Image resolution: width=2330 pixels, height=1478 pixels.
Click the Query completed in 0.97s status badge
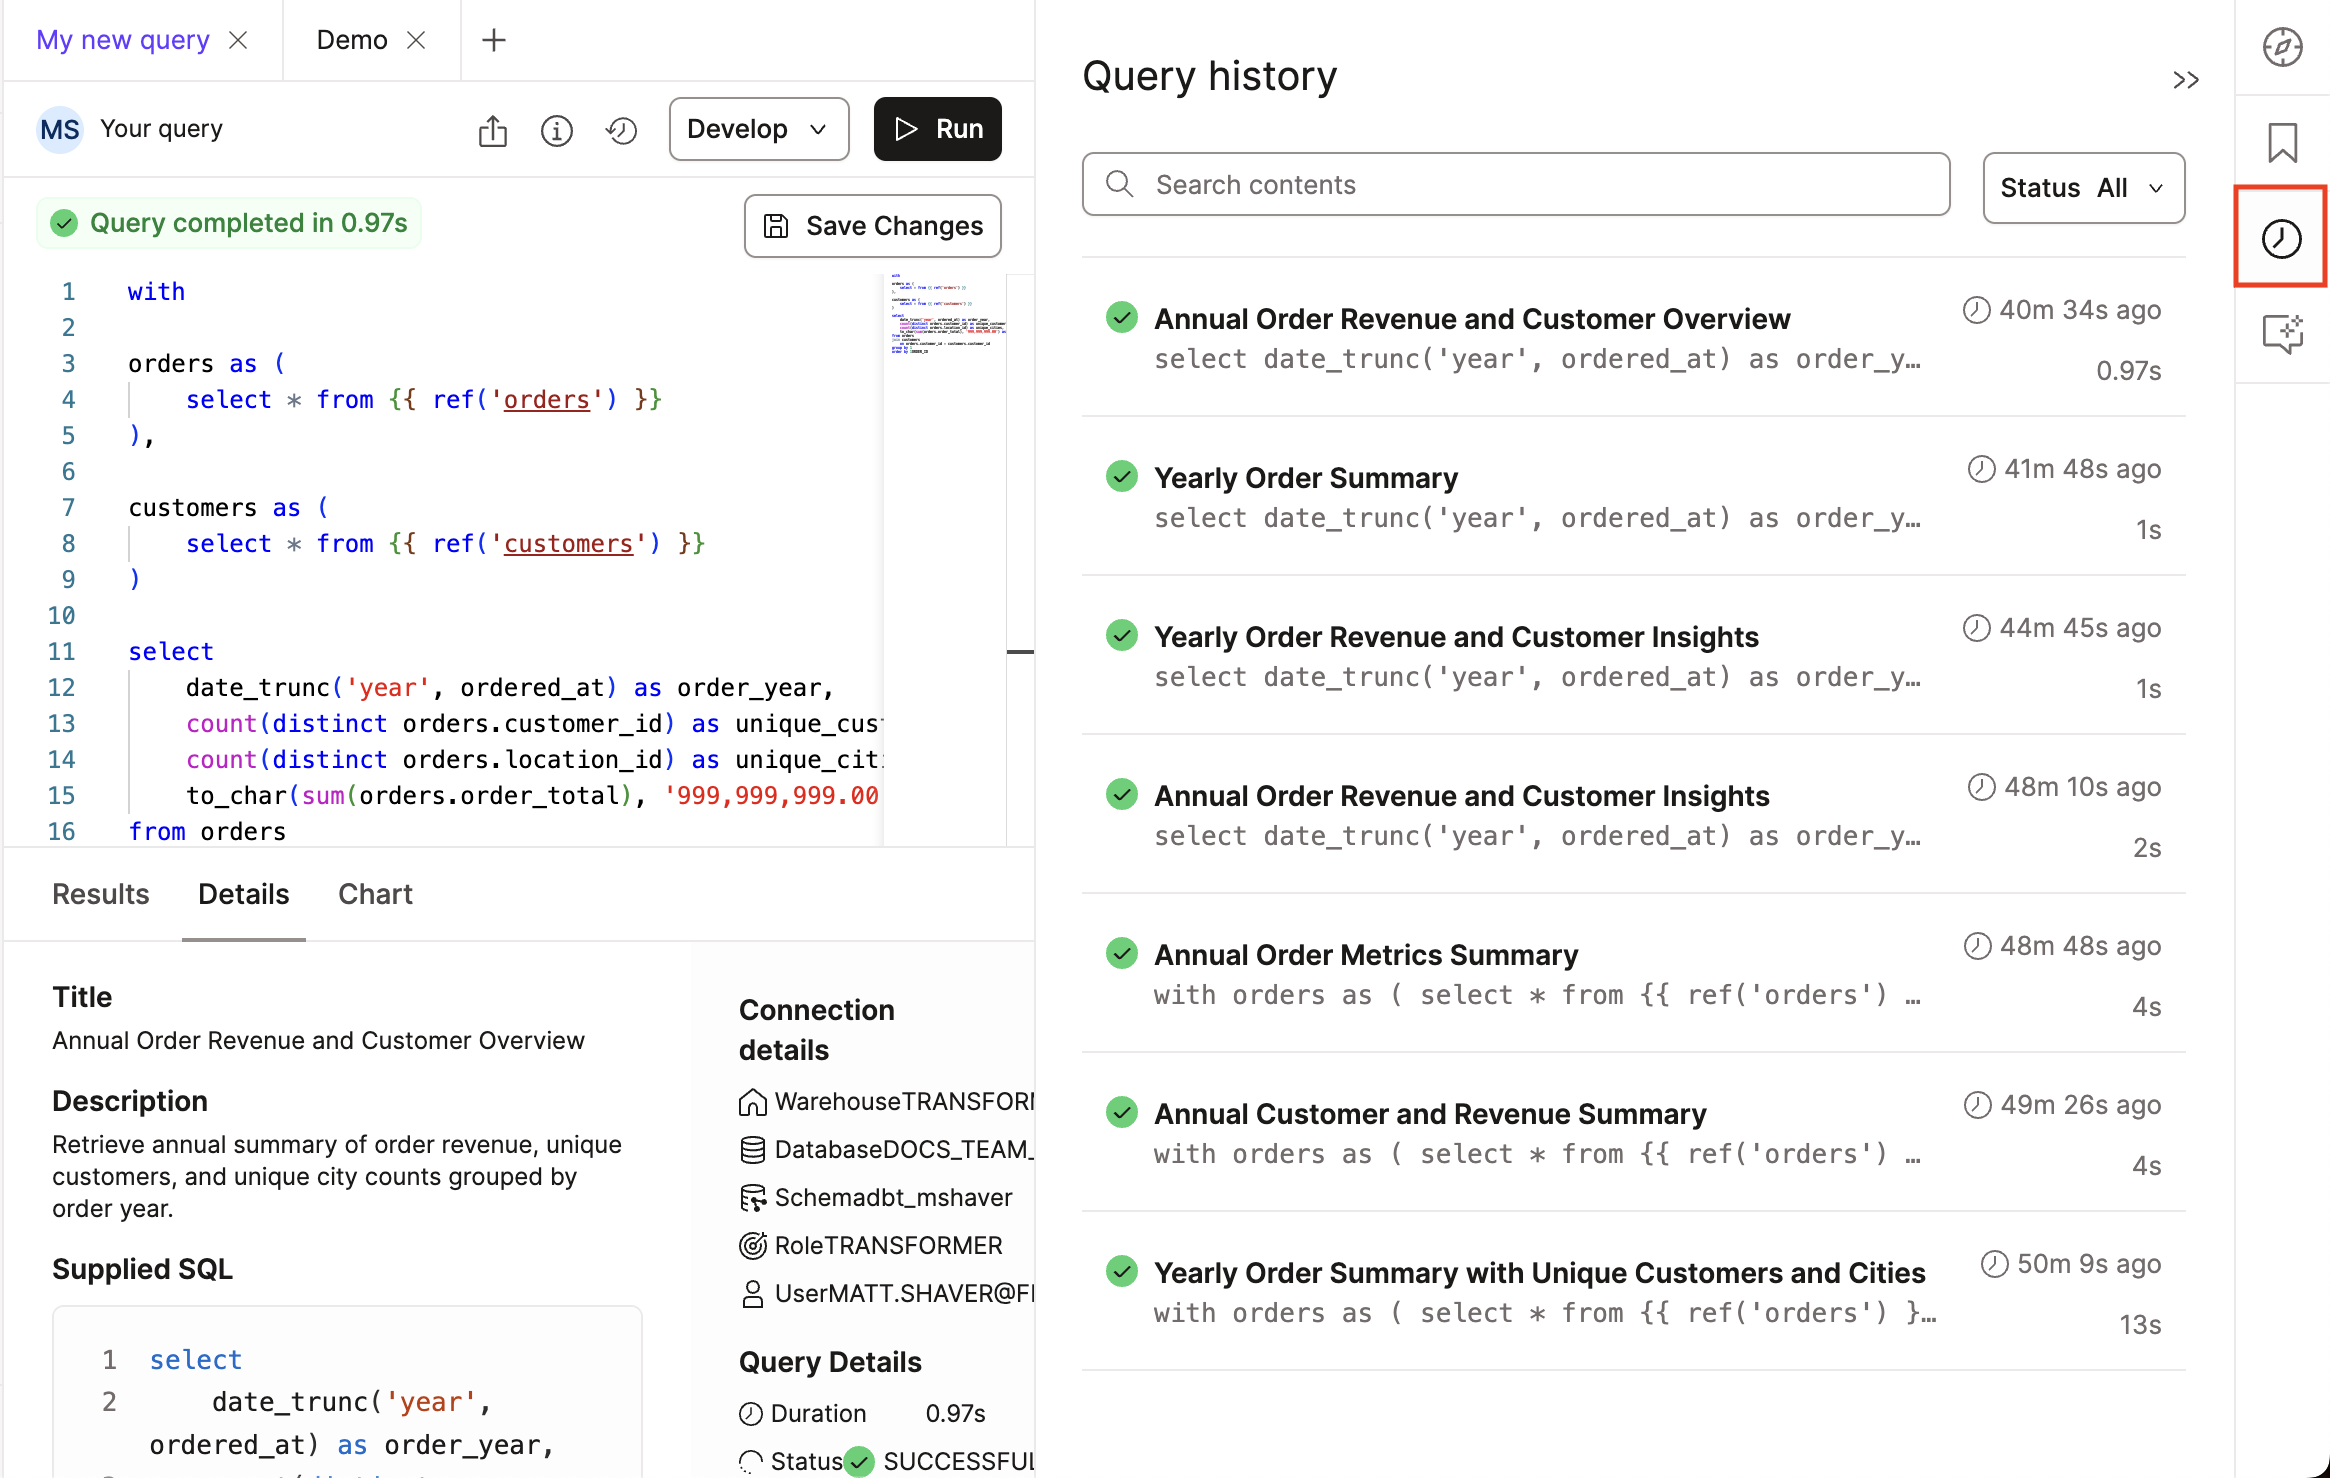click(228, 222)
